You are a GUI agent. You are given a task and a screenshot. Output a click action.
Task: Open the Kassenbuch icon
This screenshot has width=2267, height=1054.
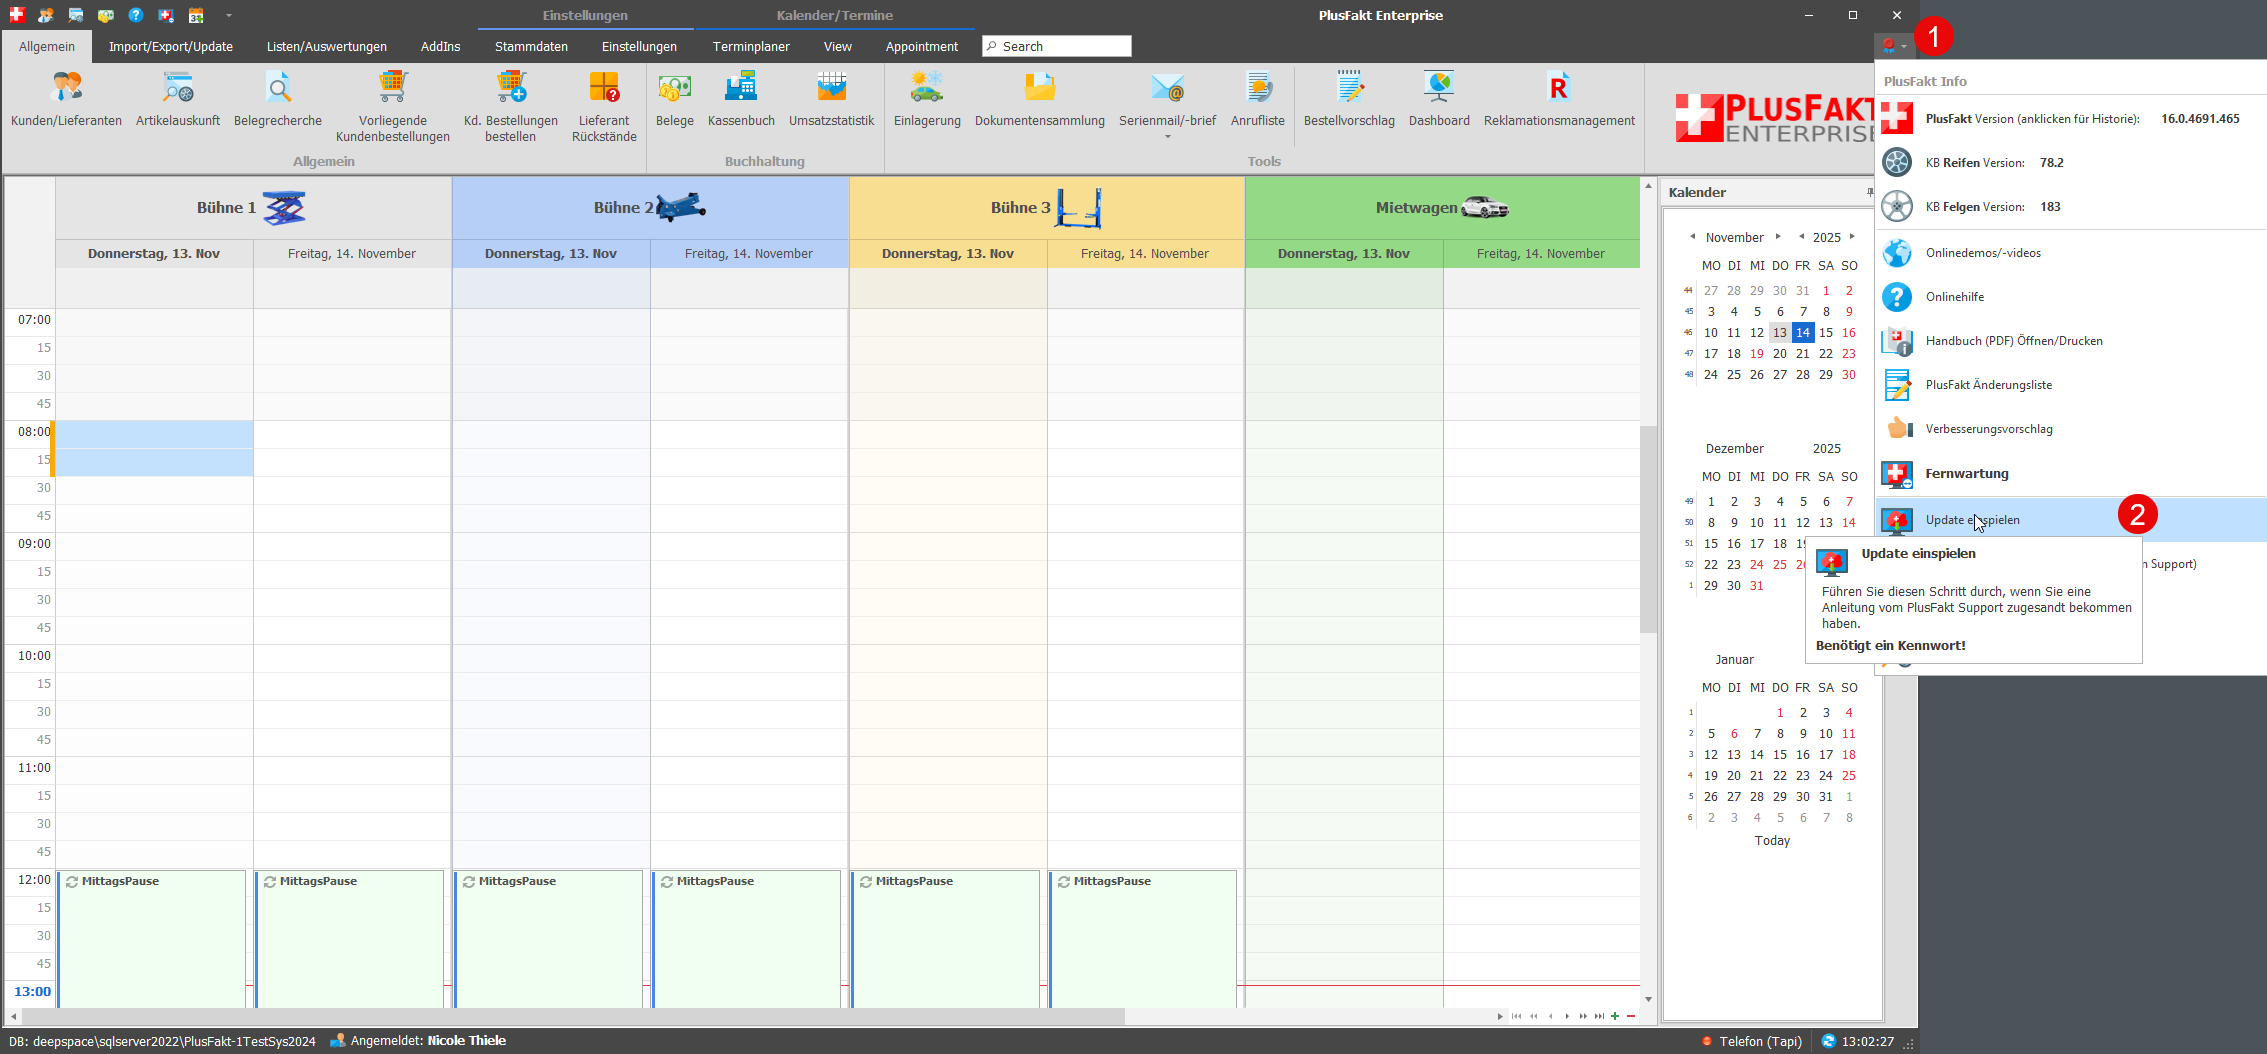click(741, 99)
